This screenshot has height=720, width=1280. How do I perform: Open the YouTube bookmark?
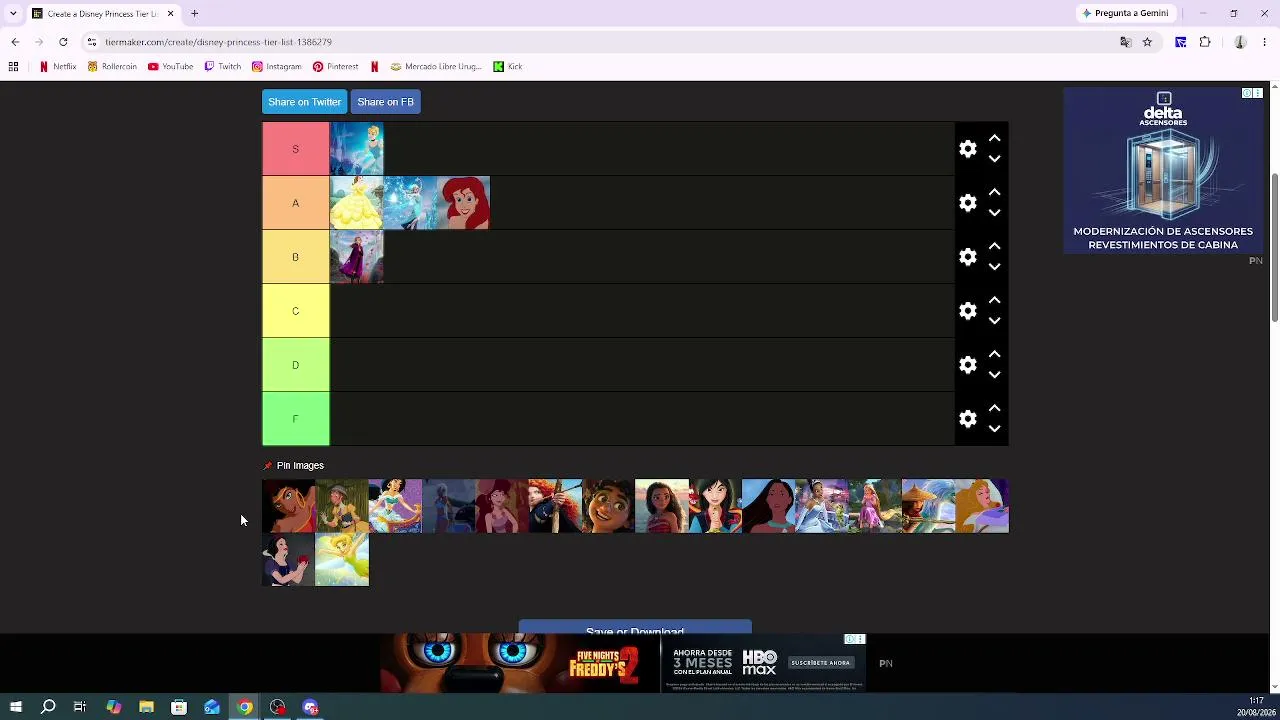[x=170, y=67]
